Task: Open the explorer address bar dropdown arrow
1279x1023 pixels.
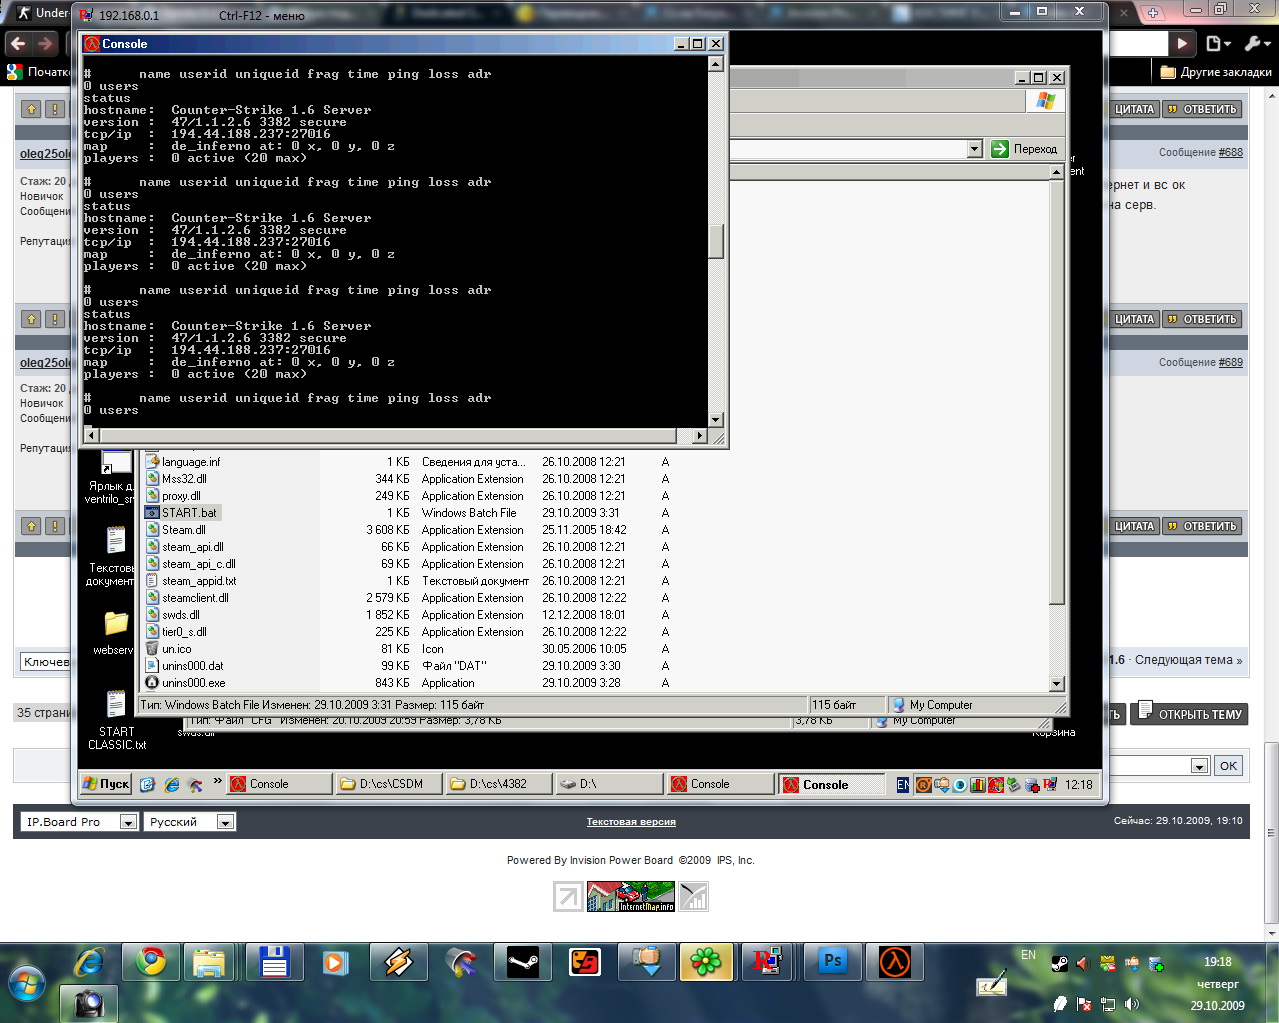Action: 975,149
